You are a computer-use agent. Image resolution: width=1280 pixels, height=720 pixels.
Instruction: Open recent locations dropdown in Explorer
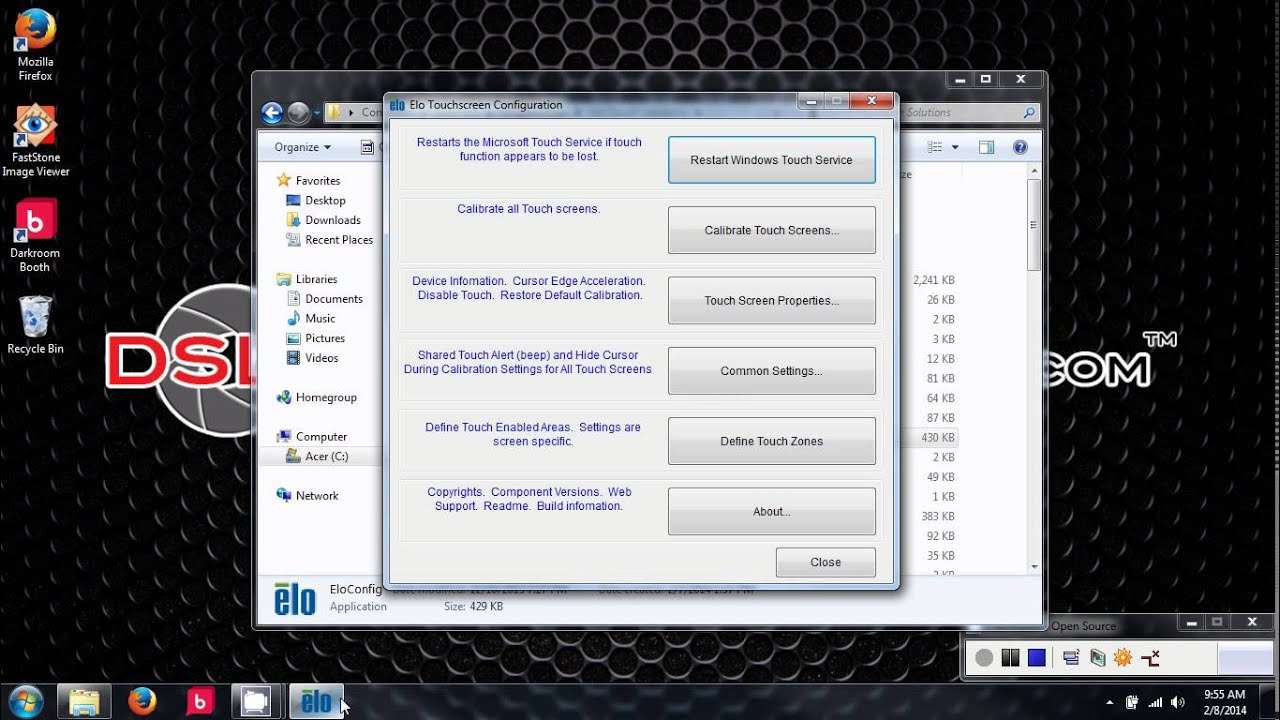(317, 113)
